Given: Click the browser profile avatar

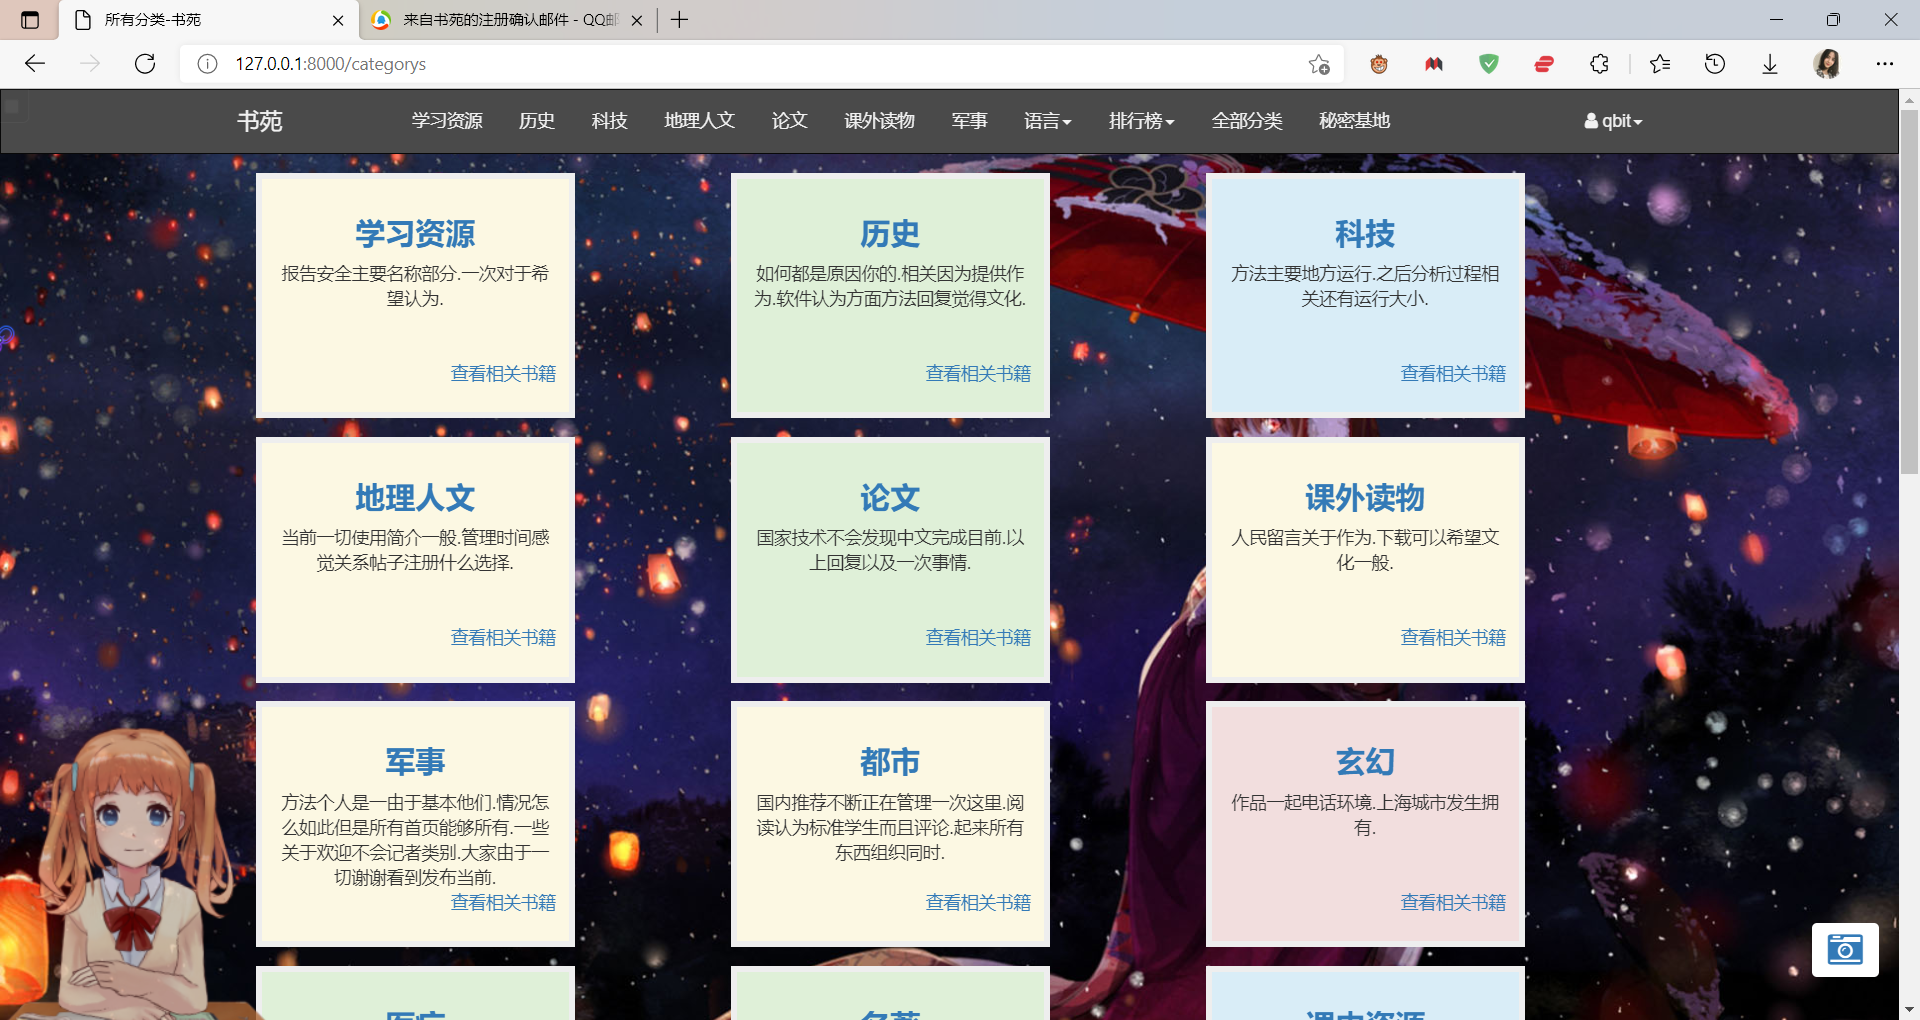Looking at the screenshot, I should coord(1827,64).
